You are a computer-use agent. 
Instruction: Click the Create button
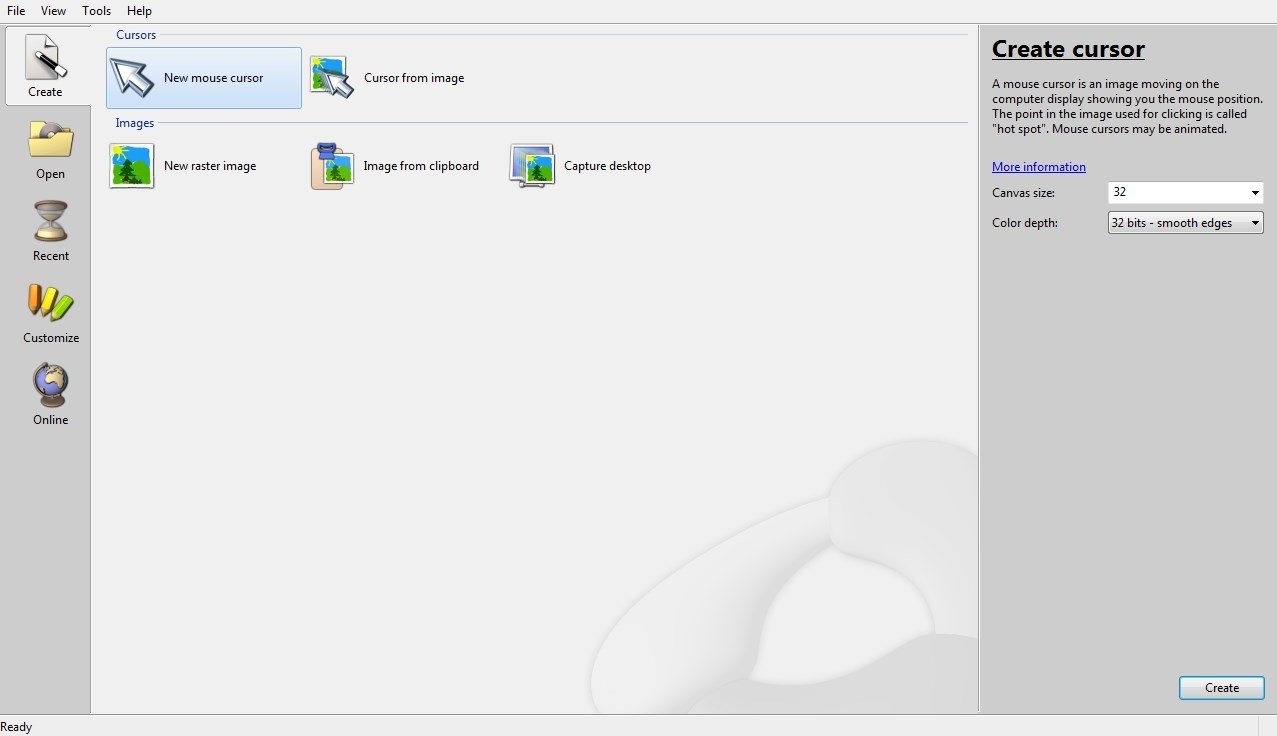coord(1221,688)
